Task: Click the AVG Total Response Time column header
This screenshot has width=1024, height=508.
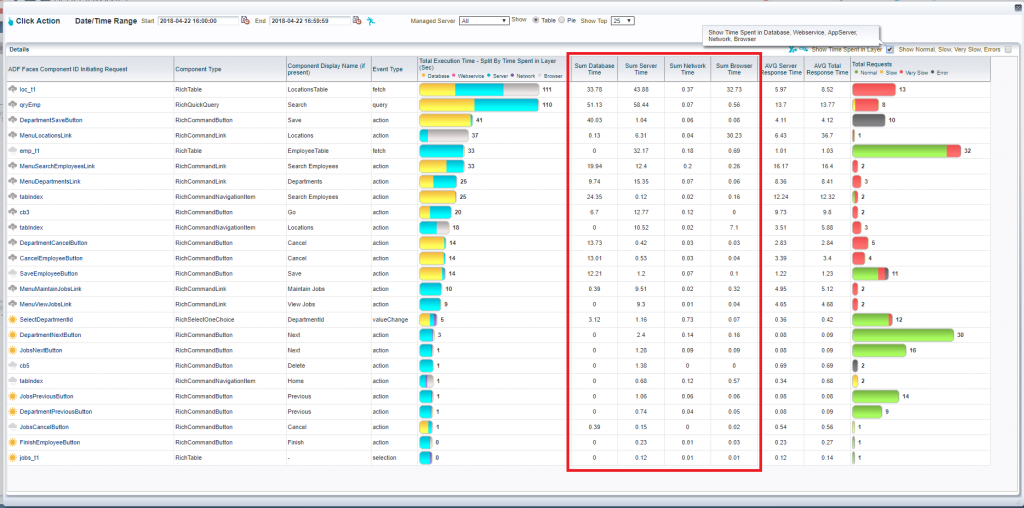Action: pos(826,69)
